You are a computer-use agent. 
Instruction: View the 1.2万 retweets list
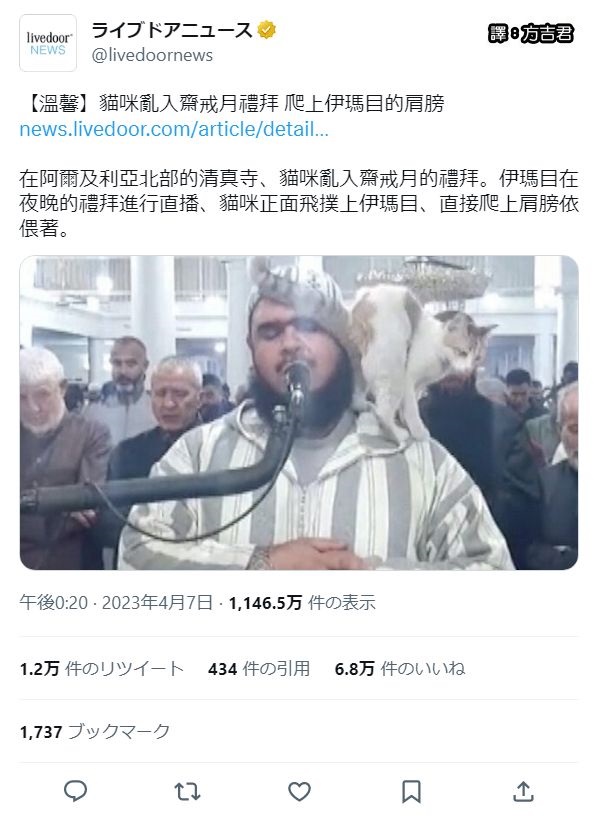coord(102,668)
